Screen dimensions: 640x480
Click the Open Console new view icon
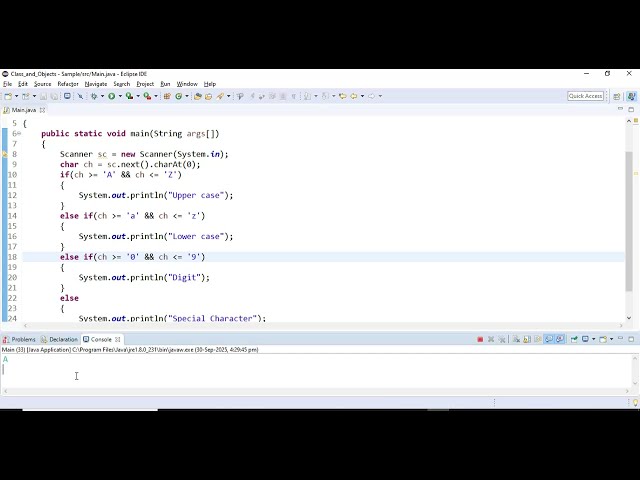603,340
